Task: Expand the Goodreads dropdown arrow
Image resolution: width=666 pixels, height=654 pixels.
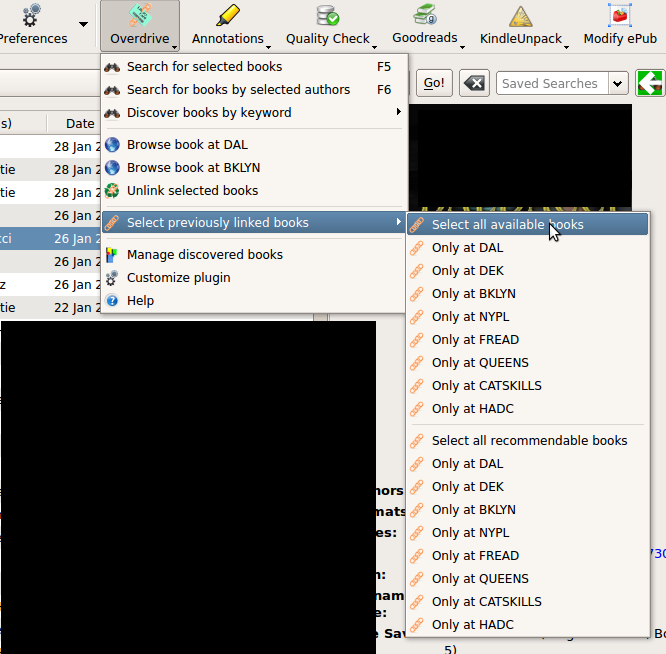Action: pos(462,47)
